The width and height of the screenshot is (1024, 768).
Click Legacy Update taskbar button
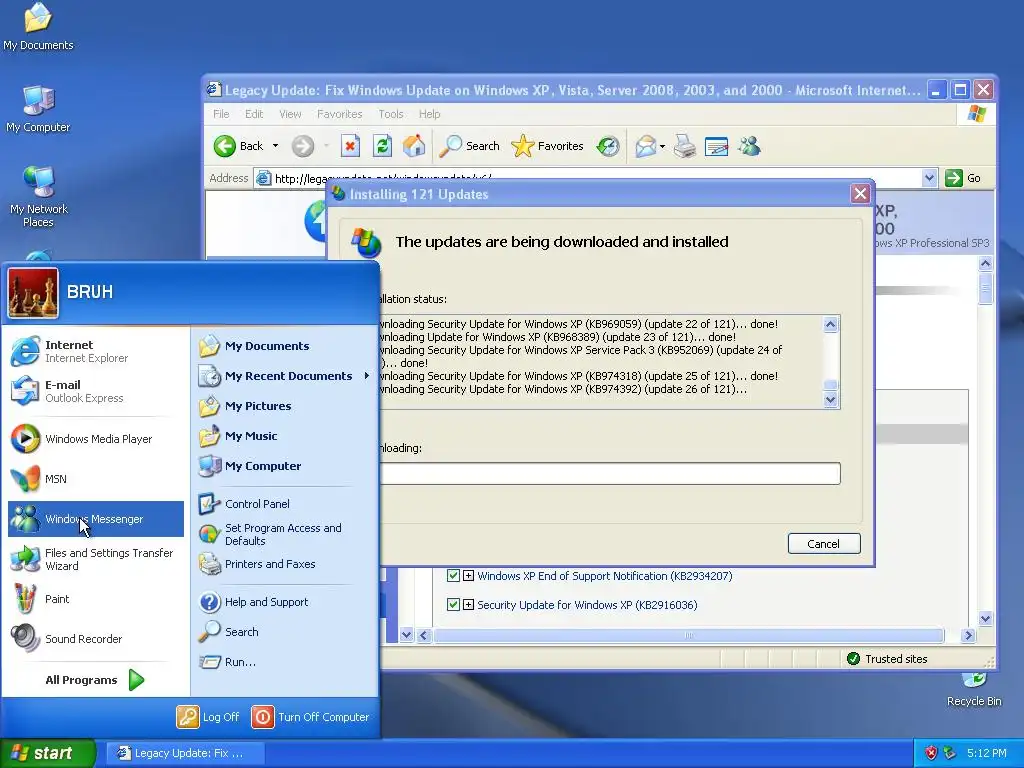[185, 753]
